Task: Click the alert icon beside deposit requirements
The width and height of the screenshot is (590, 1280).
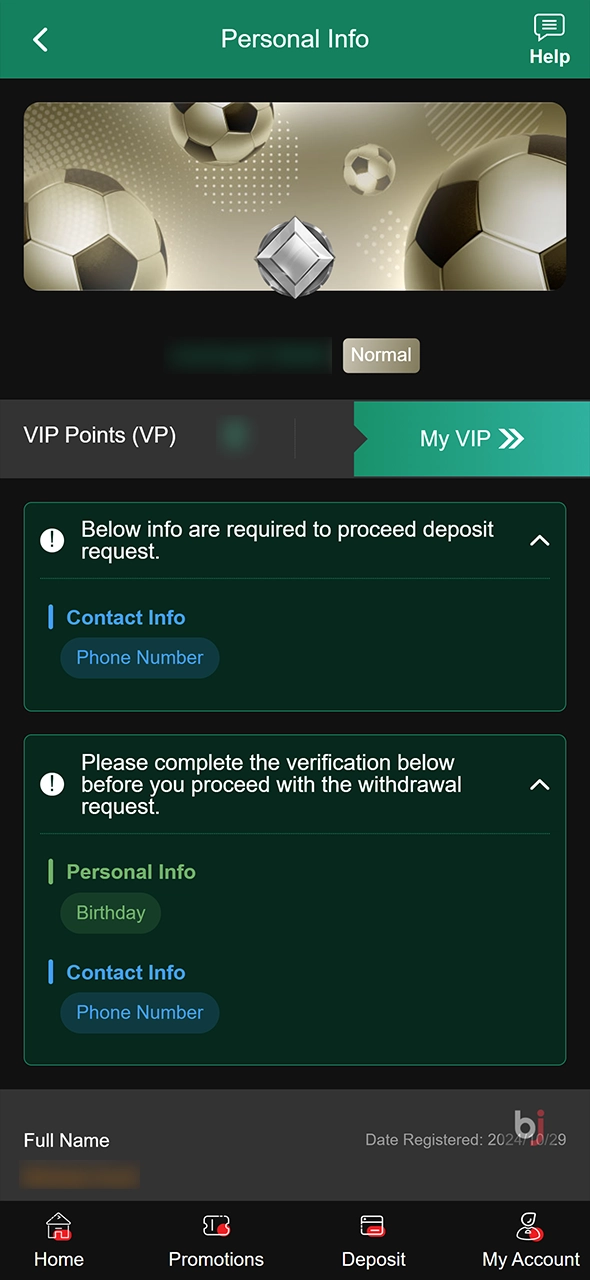Action: tap(52, 540)
